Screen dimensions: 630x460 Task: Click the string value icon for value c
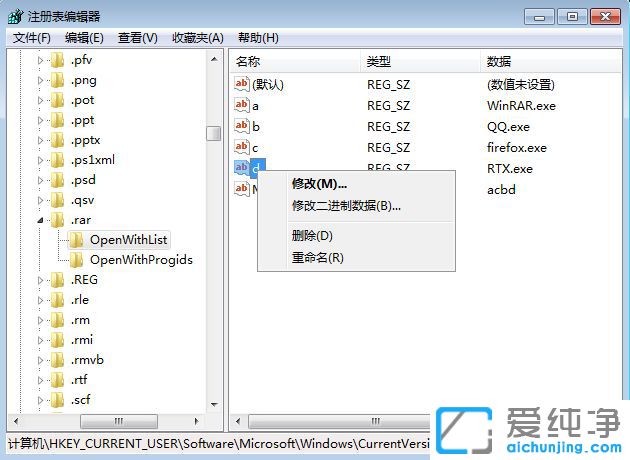click(242, 147)
